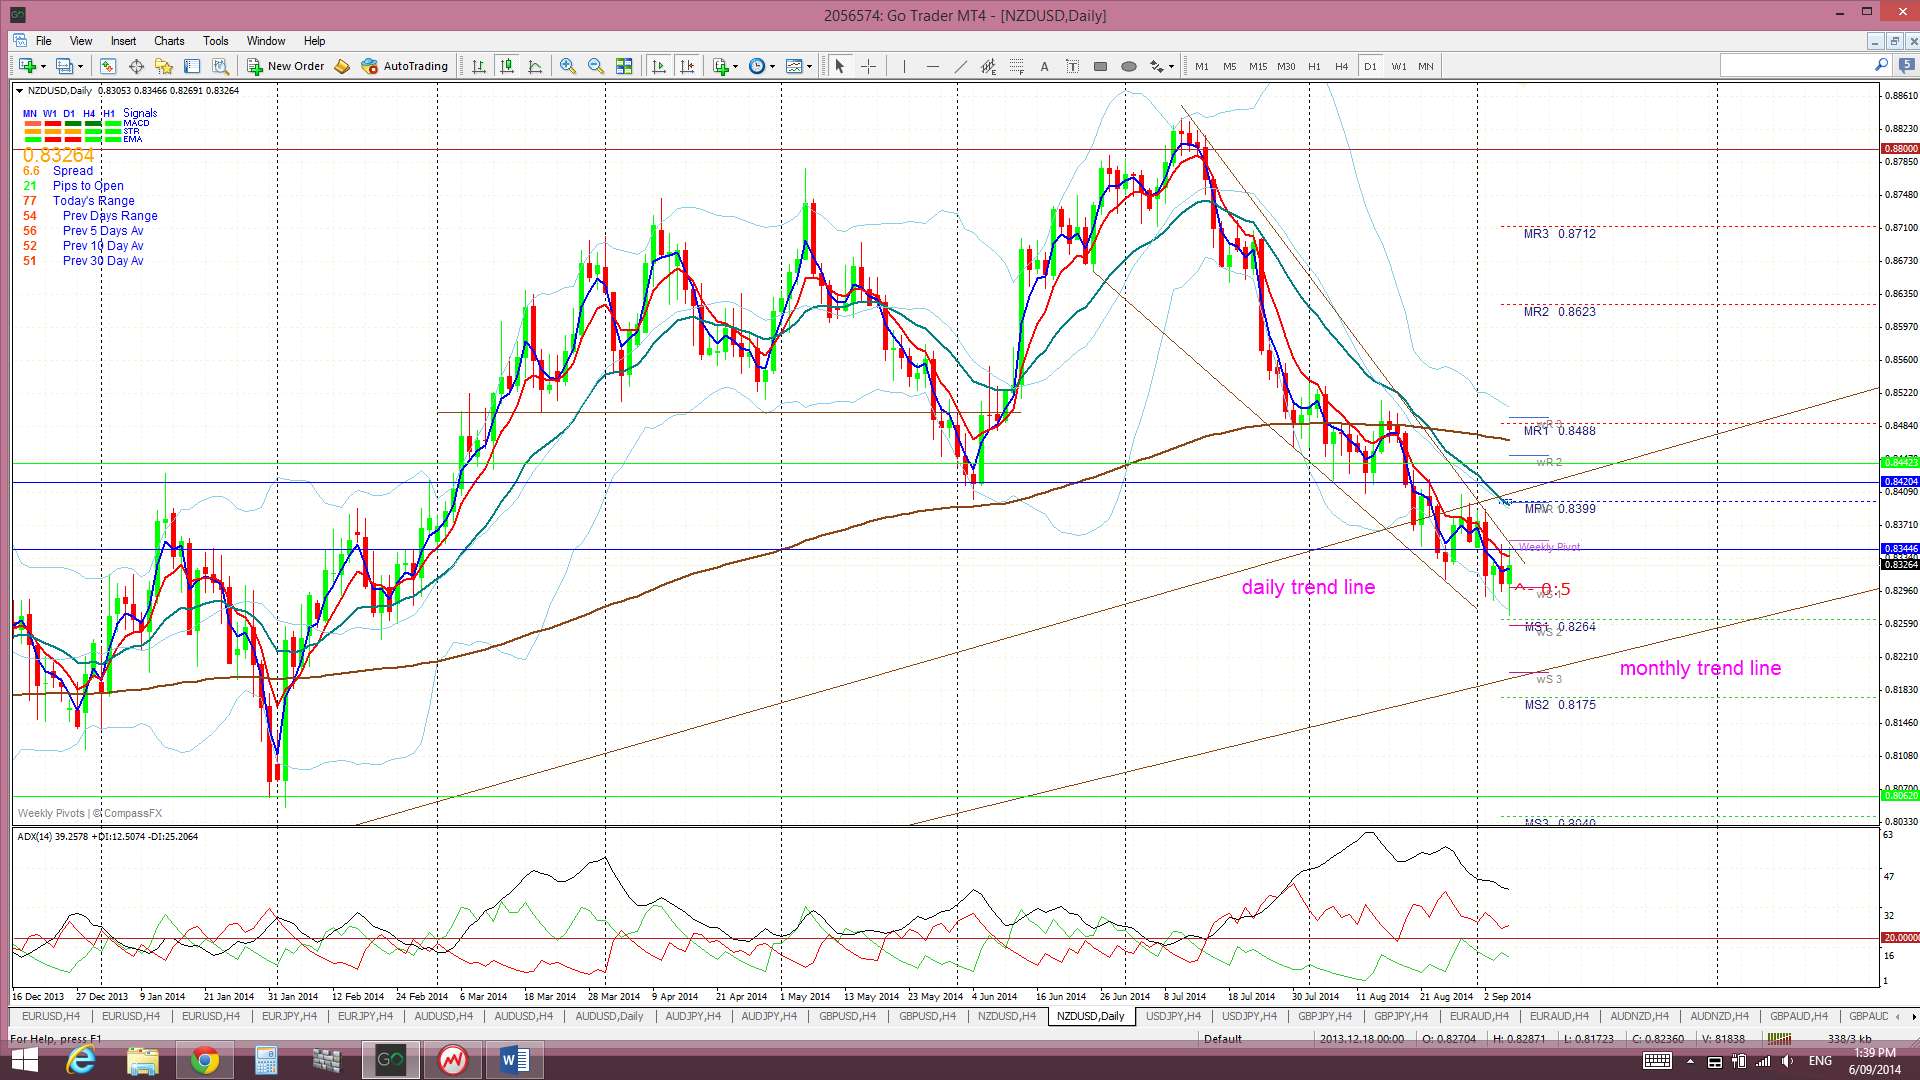This screenshot has height=1080, width=1920.
Task: Select the Fibonacci retracement tool
Action: pos(1016,66)
